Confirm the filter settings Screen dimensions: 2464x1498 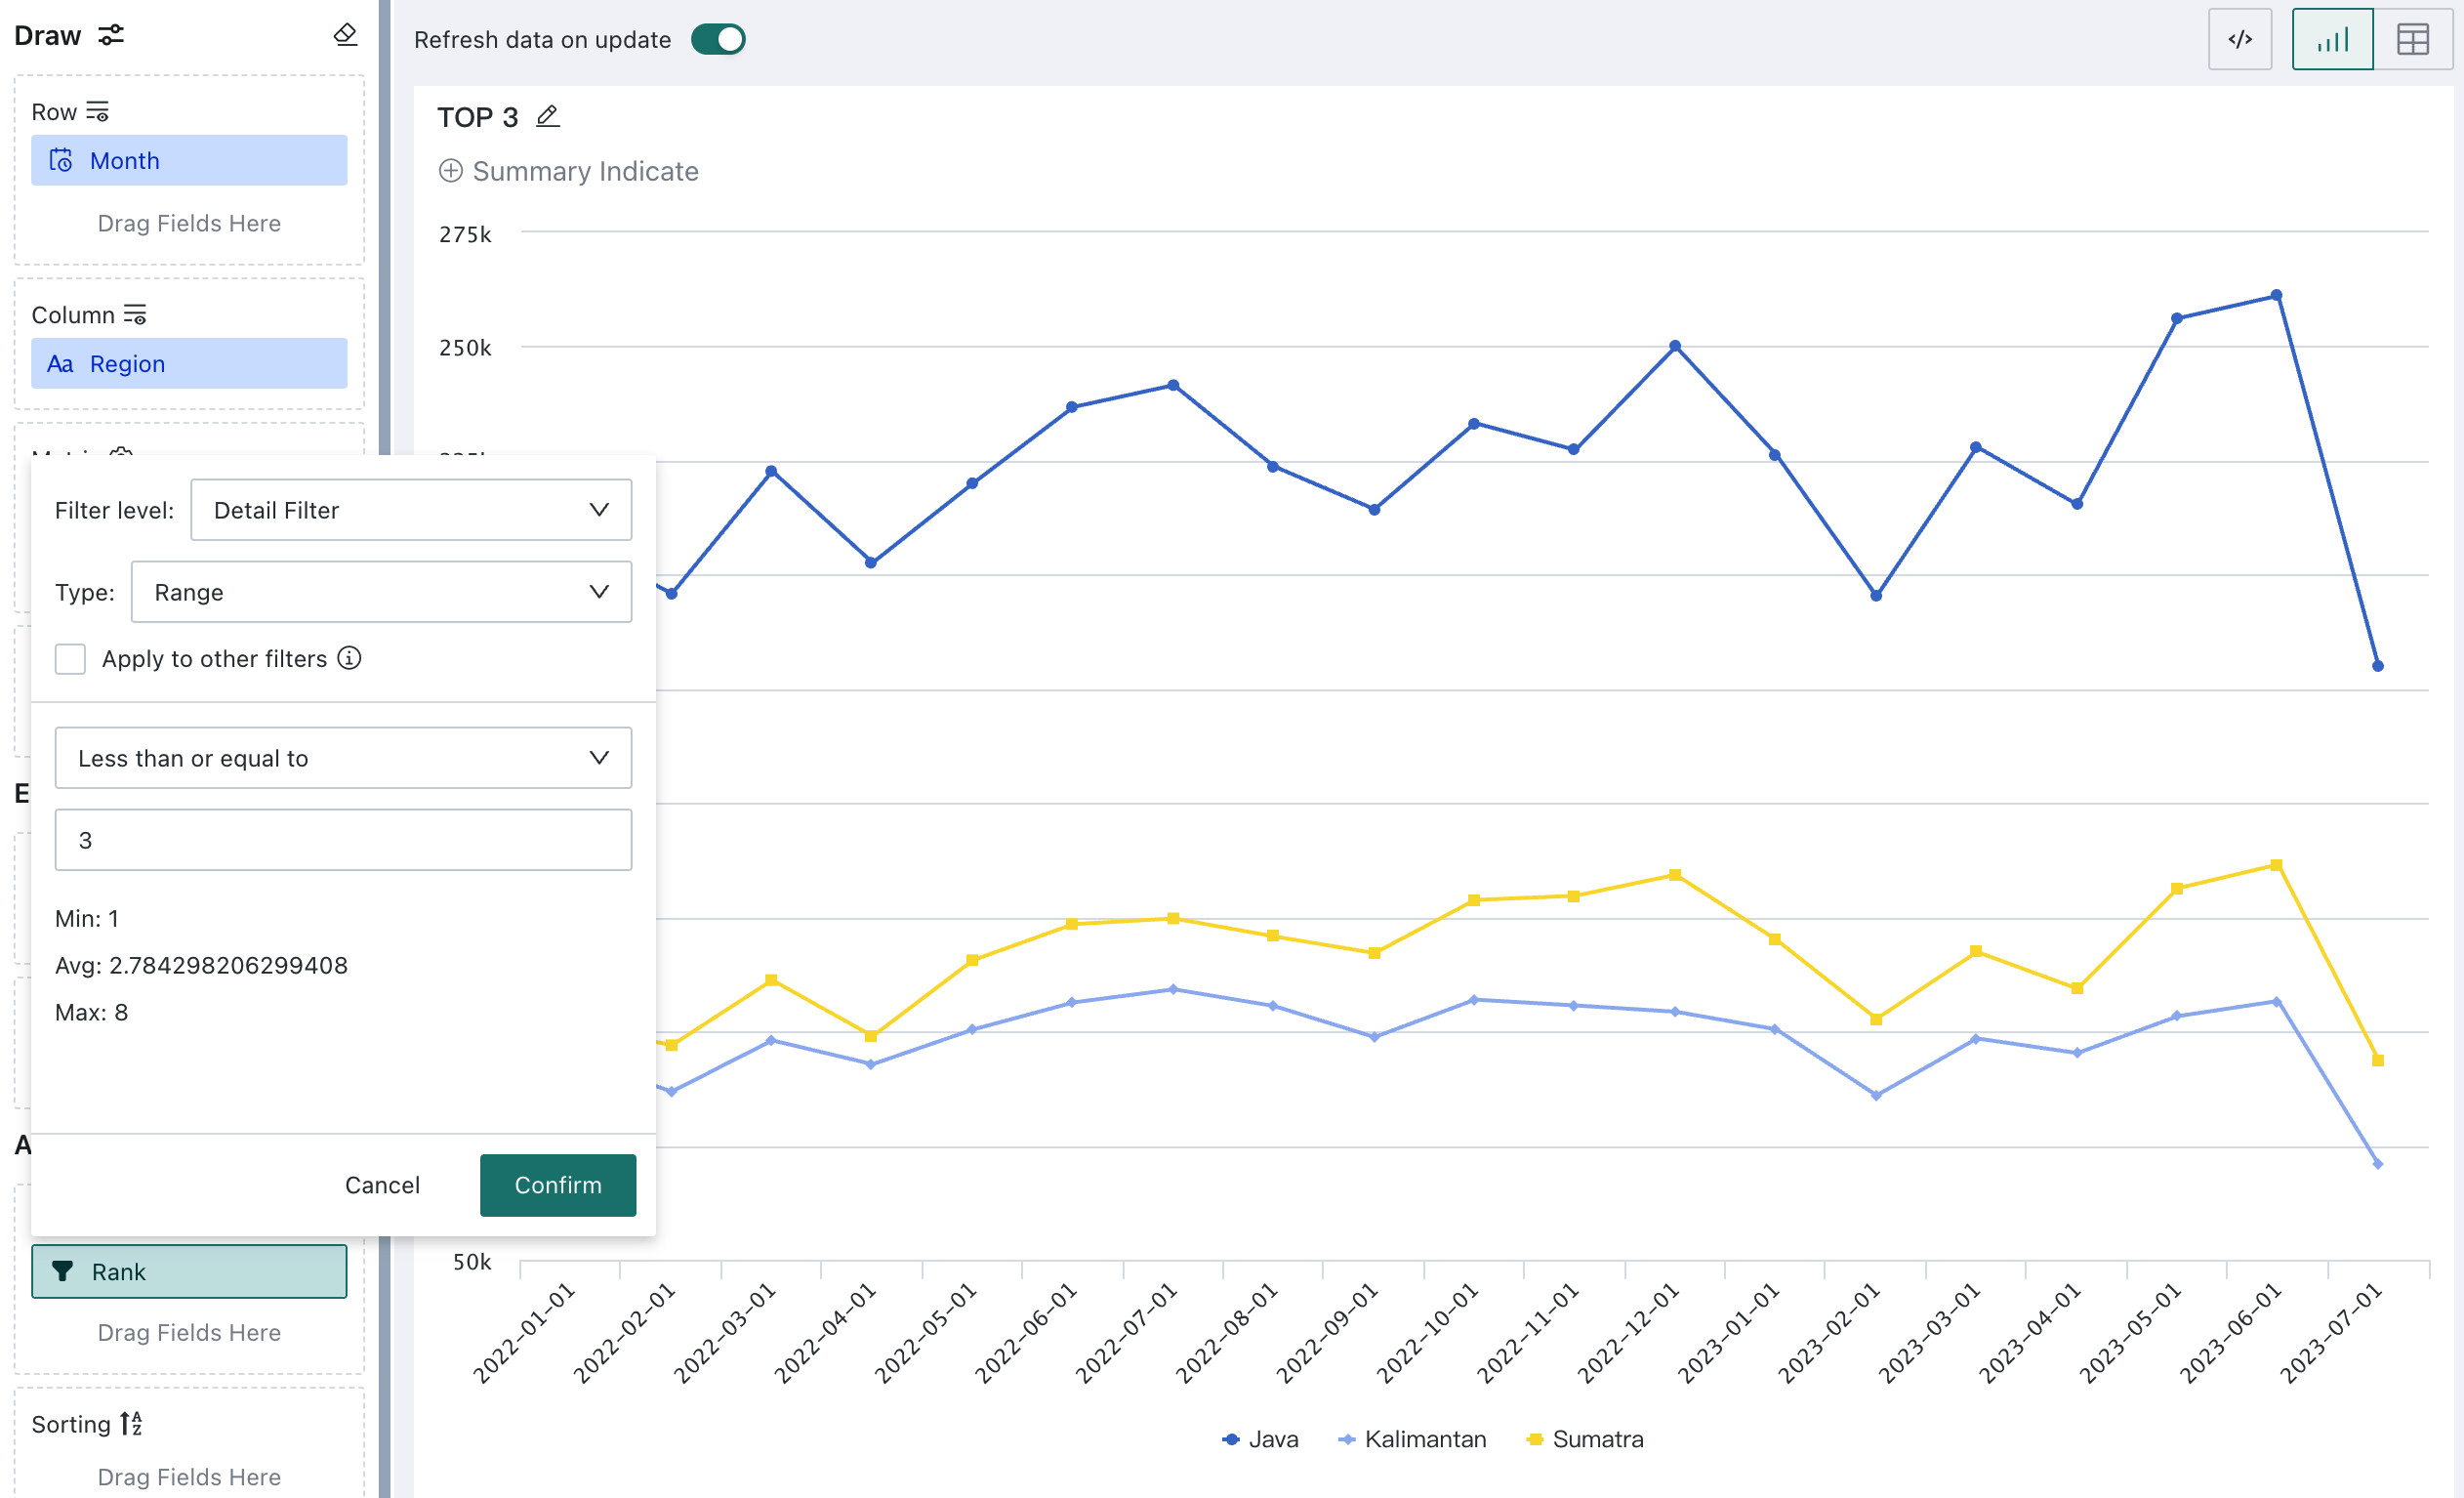point(558,1185)
